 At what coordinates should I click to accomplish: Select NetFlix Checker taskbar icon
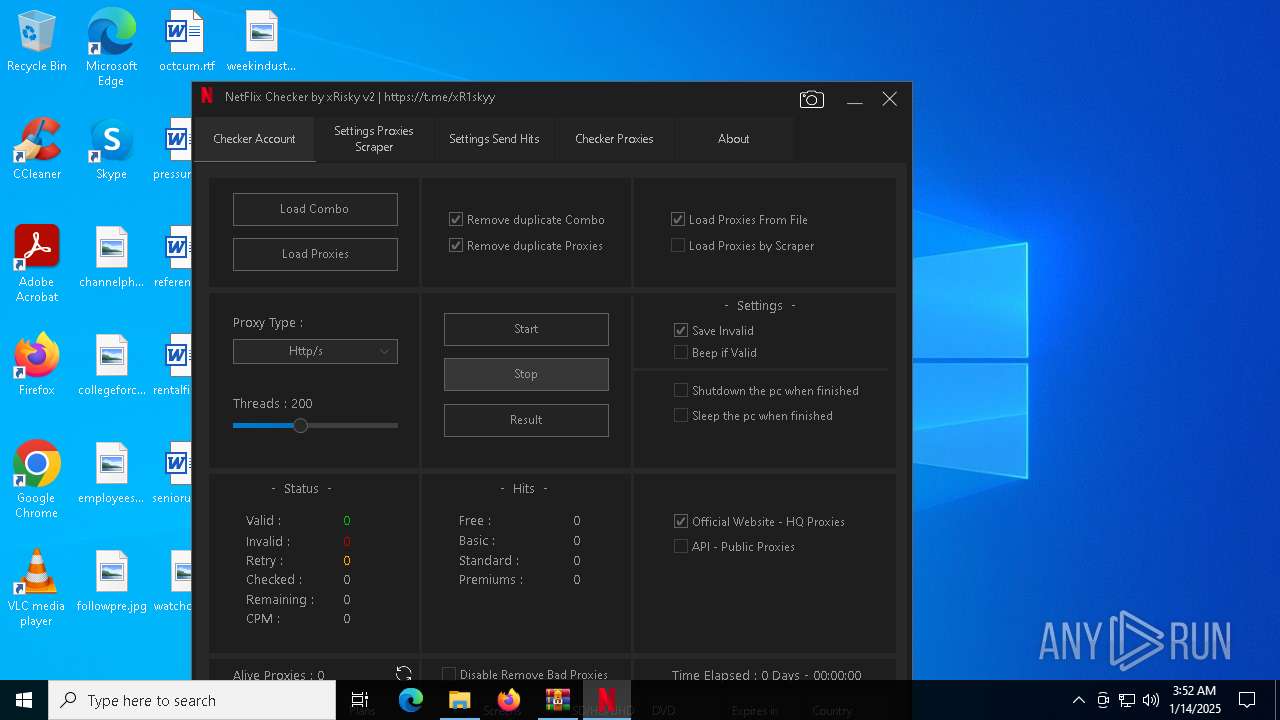pos(606,700)
